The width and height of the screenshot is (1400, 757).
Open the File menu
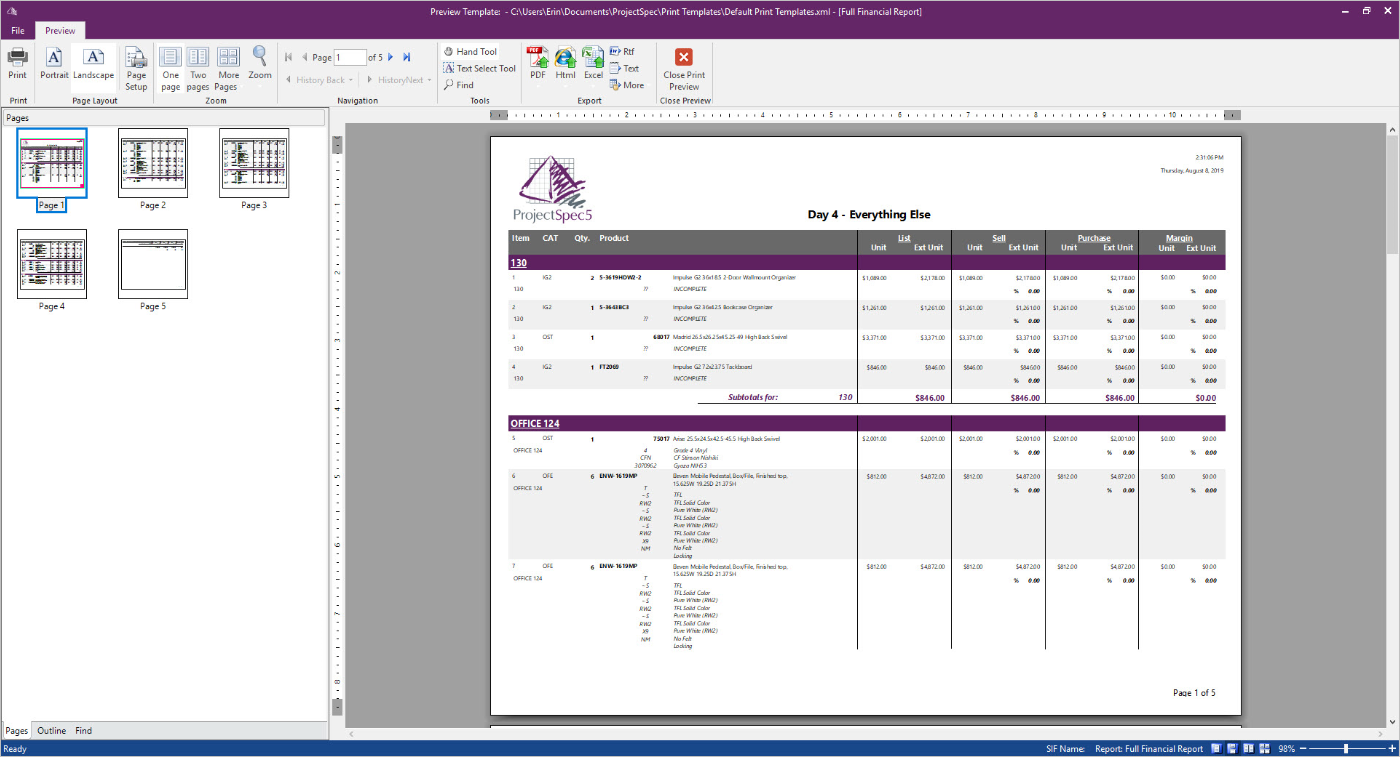[16, 30]
